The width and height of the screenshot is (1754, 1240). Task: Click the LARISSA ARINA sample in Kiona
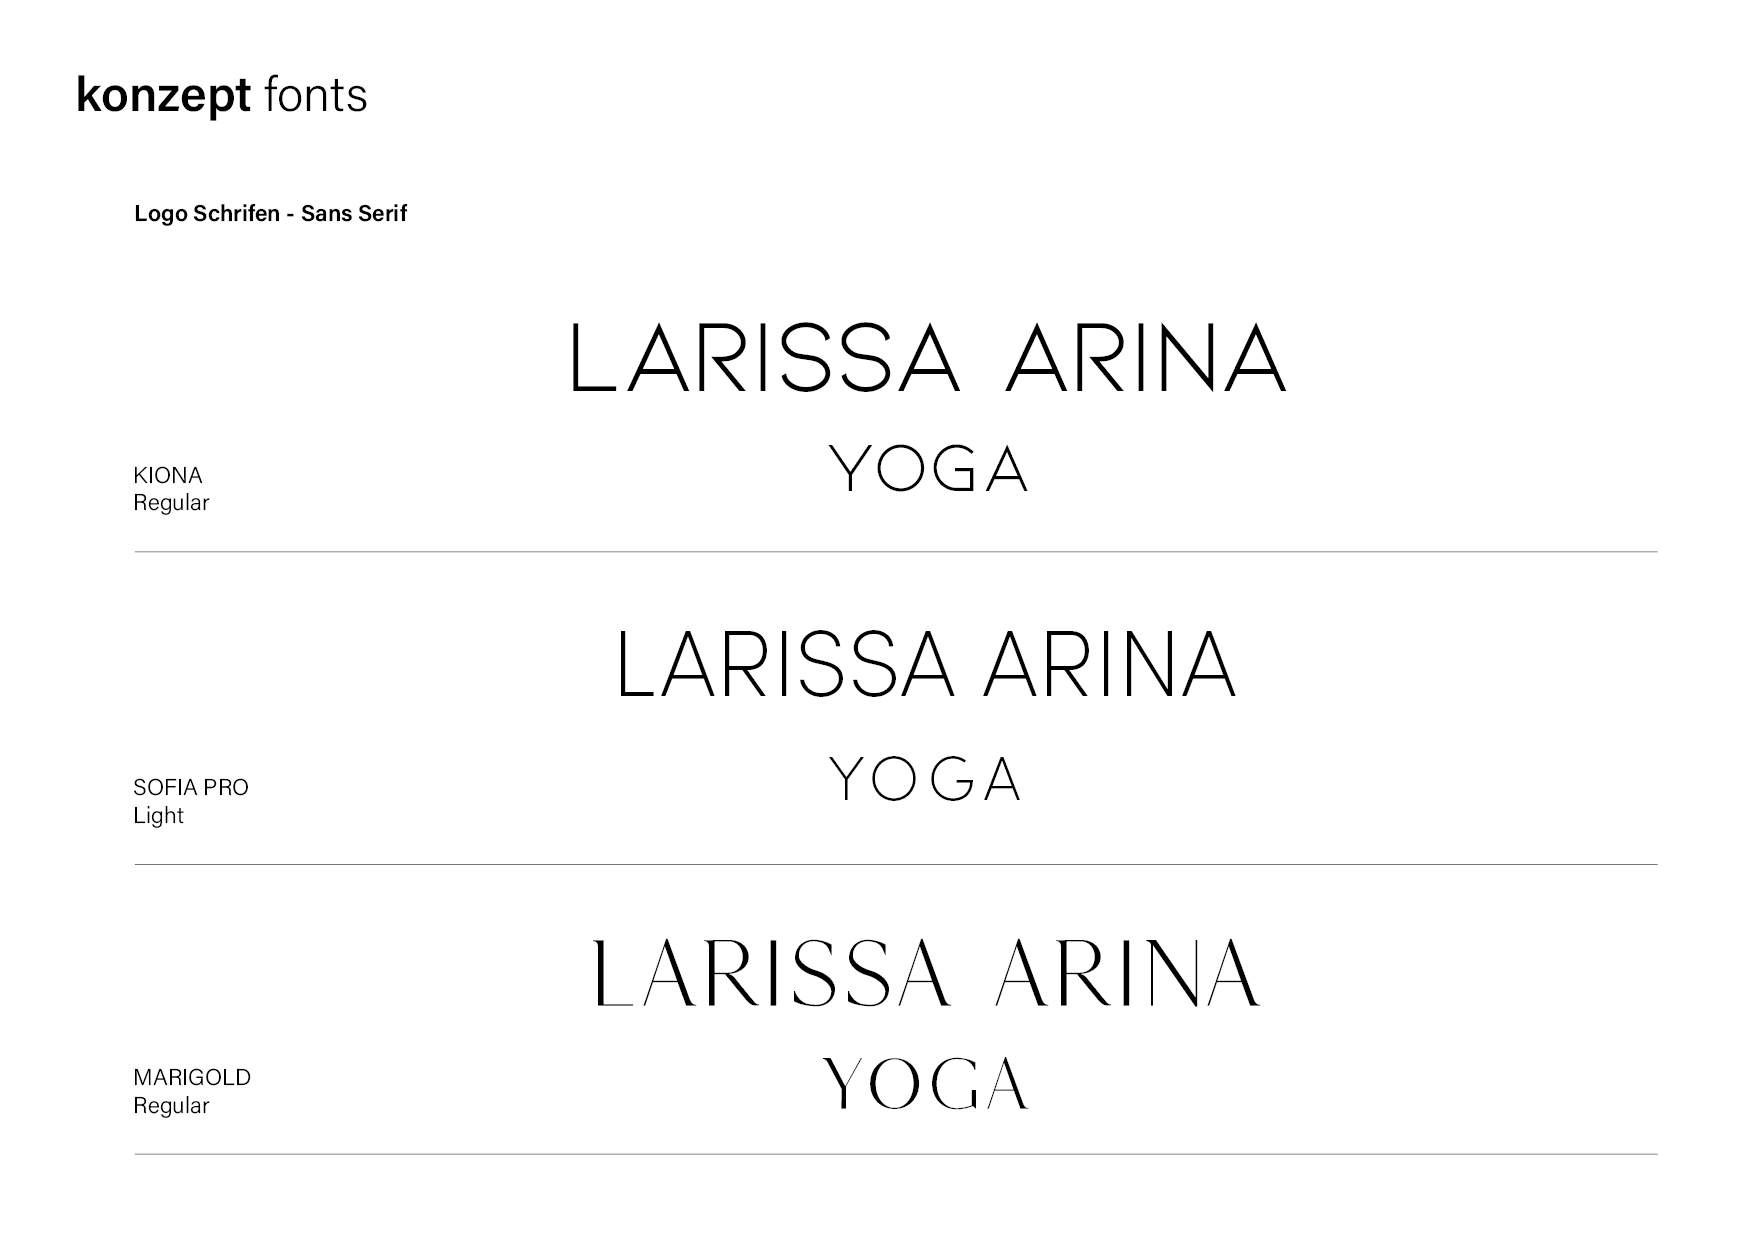(x=928, y=358)
